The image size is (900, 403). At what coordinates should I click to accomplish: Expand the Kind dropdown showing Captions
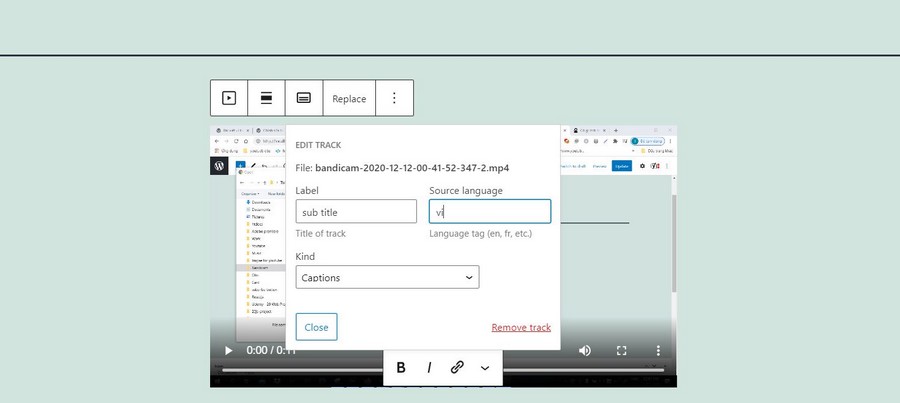click(x=387, y=277)
